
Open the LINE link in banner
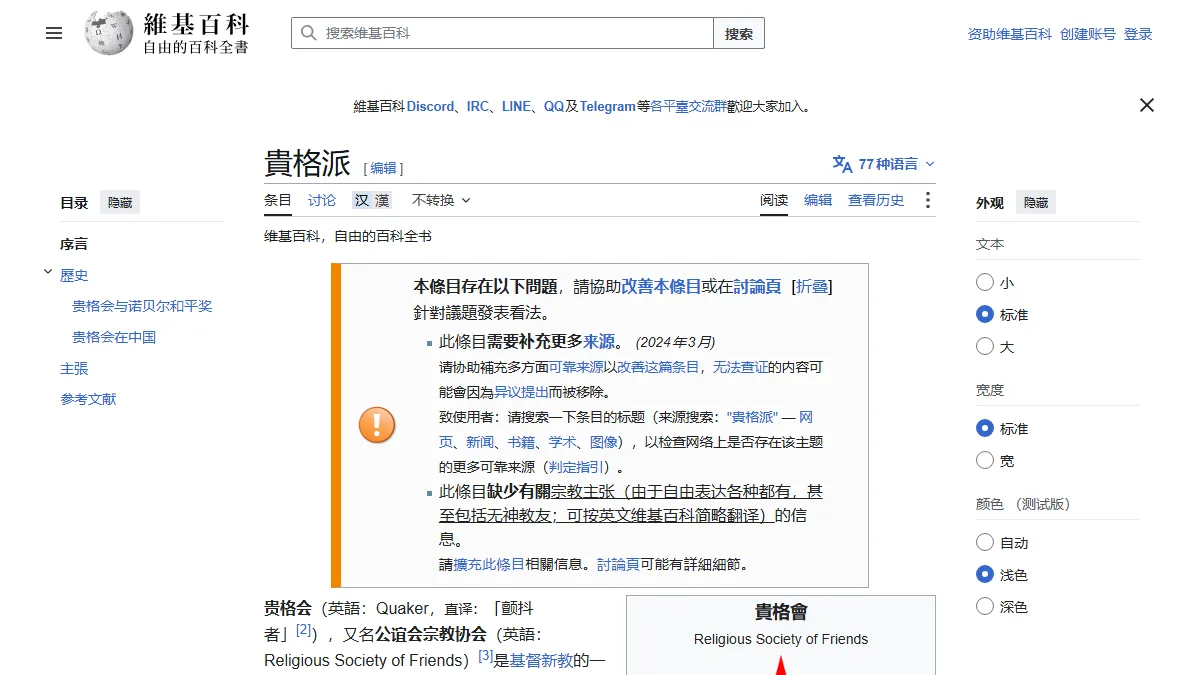[516, 106]
